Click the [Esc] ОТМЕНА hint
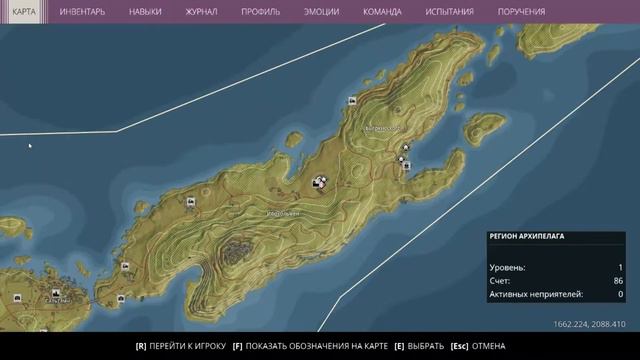The width and height of the screenshot is (640, 360). (478, 346)
